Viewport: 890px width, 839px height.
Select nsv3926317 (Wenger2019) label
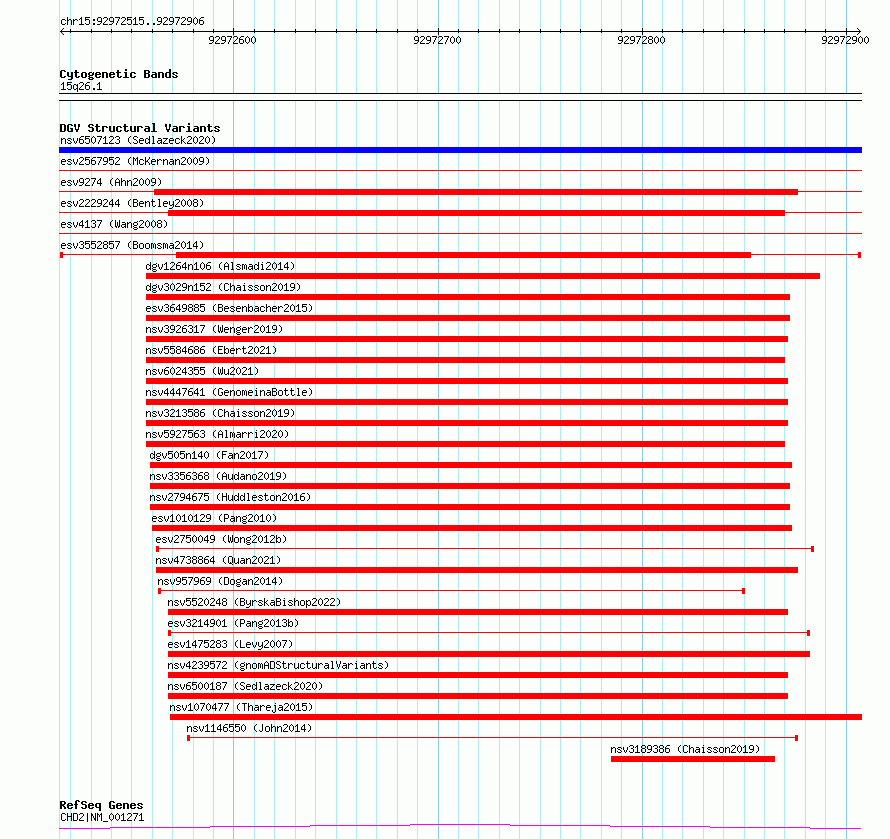pyautogui.click(x=214, y=329)
